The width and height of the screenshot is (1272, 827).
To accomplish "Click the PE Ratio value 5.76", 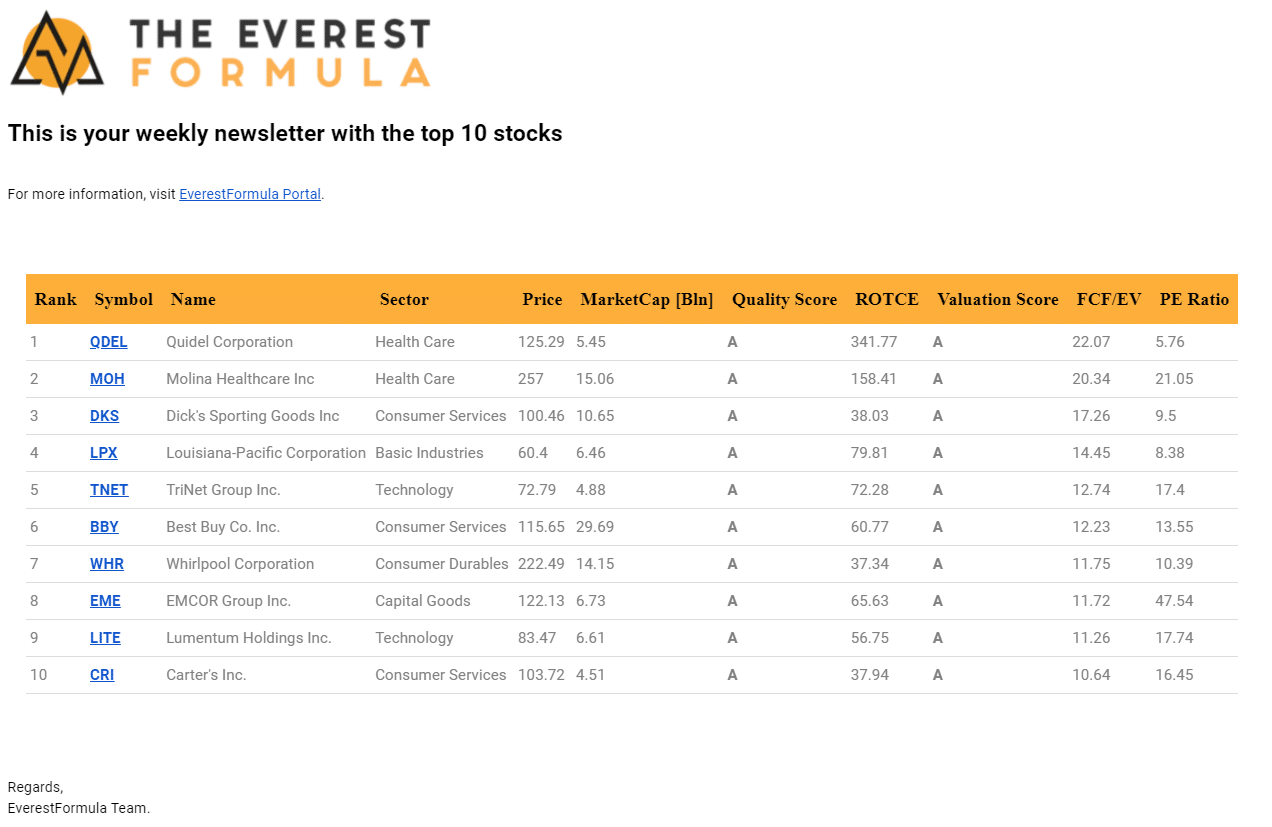I will pos(1170,342).
